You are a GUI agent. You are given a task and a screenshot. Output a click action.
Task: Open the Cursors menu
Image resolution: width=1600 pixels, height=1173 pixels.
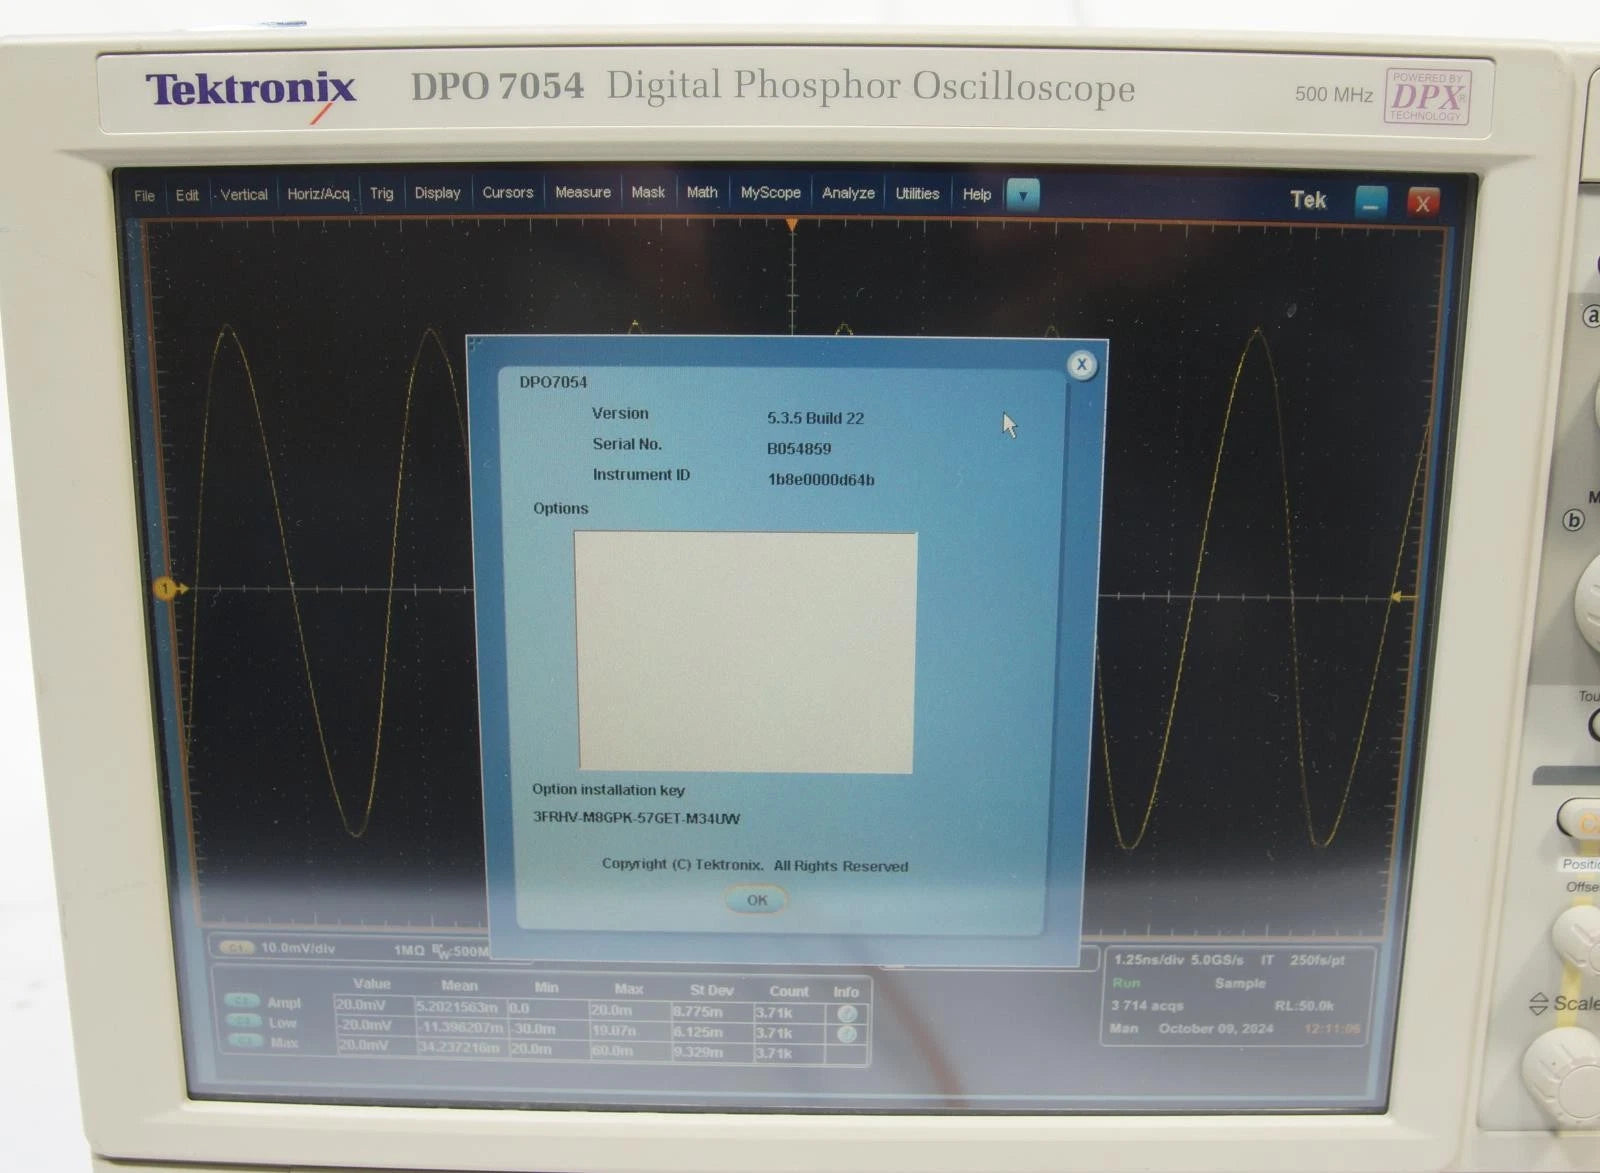(507, 192)
